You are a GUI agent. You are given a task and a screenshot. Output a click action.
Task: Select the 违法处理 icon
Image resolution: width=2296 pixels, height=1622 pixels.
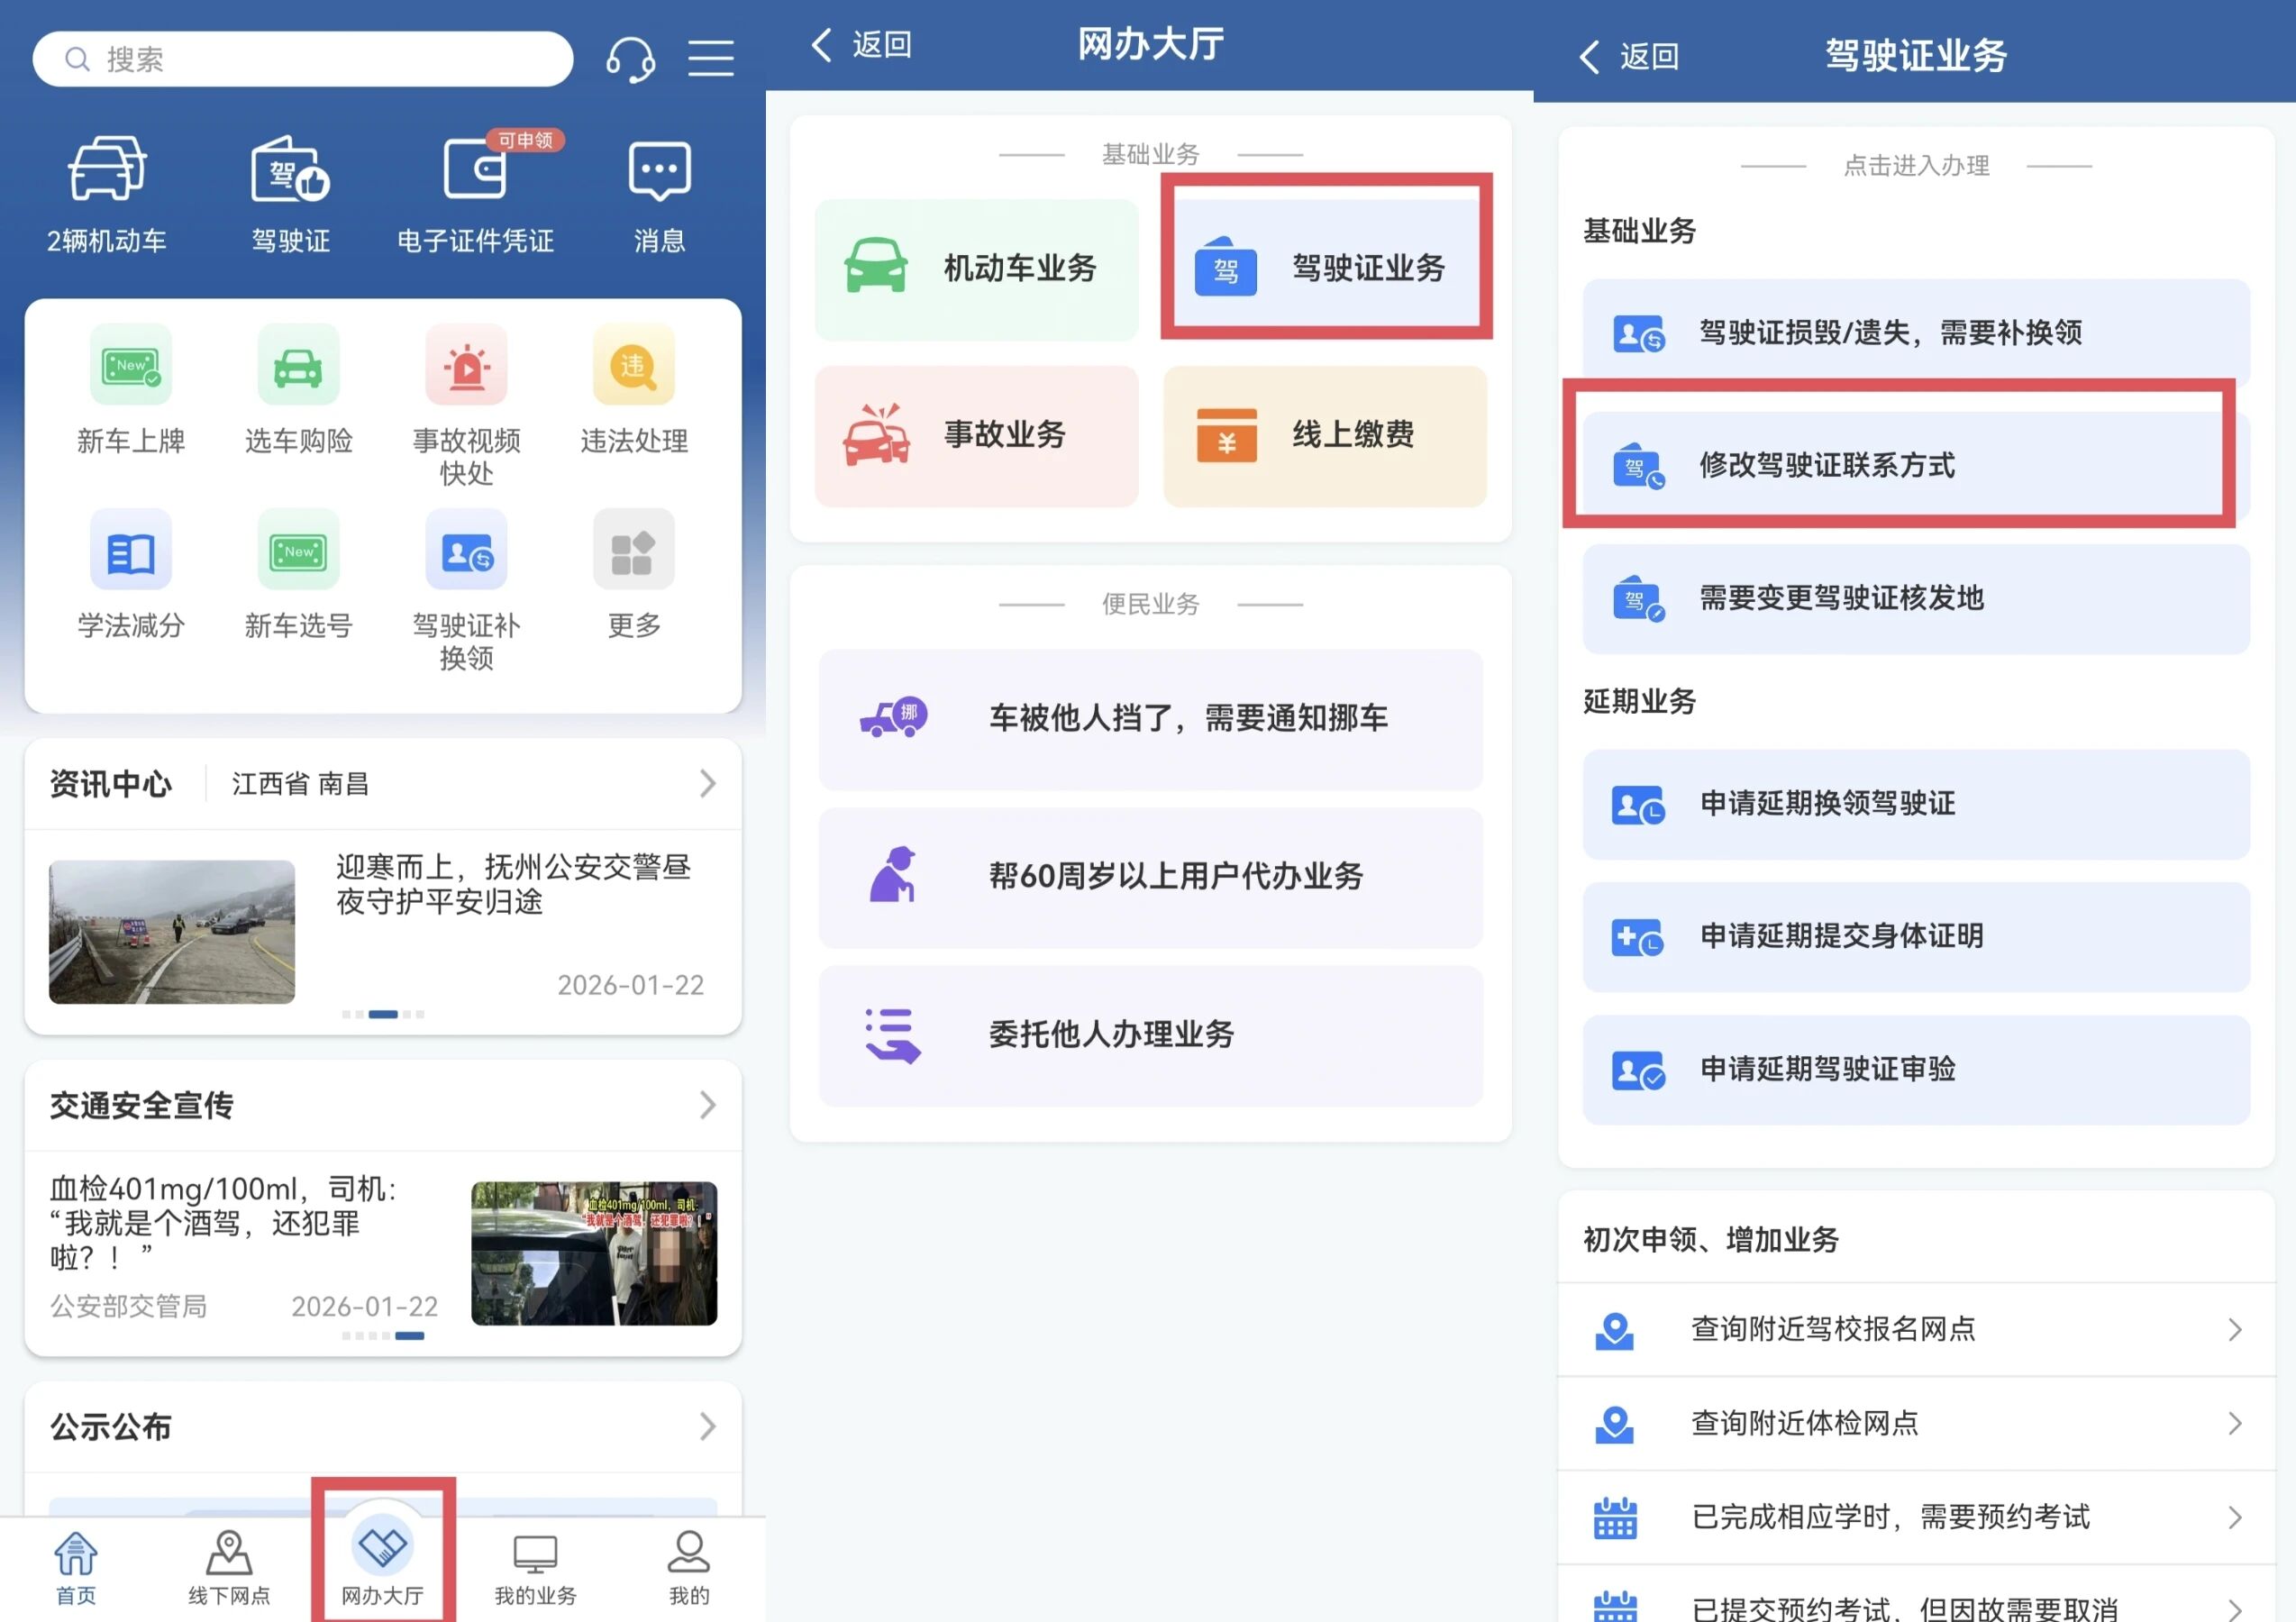pos(633,366)
